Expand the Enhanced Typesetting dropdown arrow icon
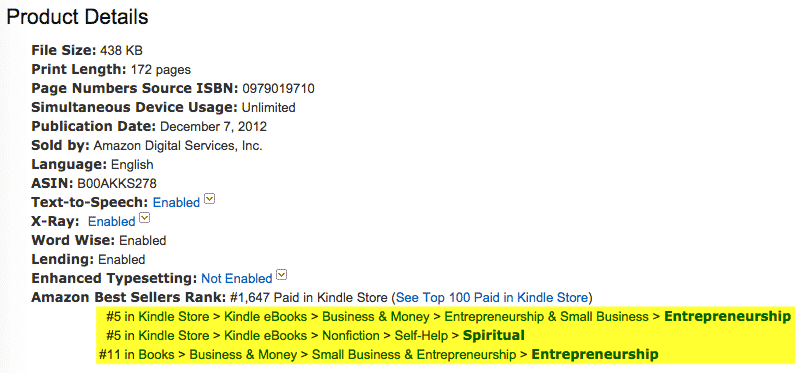This screenshot has height=373, width=805. (x=281, y=276)
